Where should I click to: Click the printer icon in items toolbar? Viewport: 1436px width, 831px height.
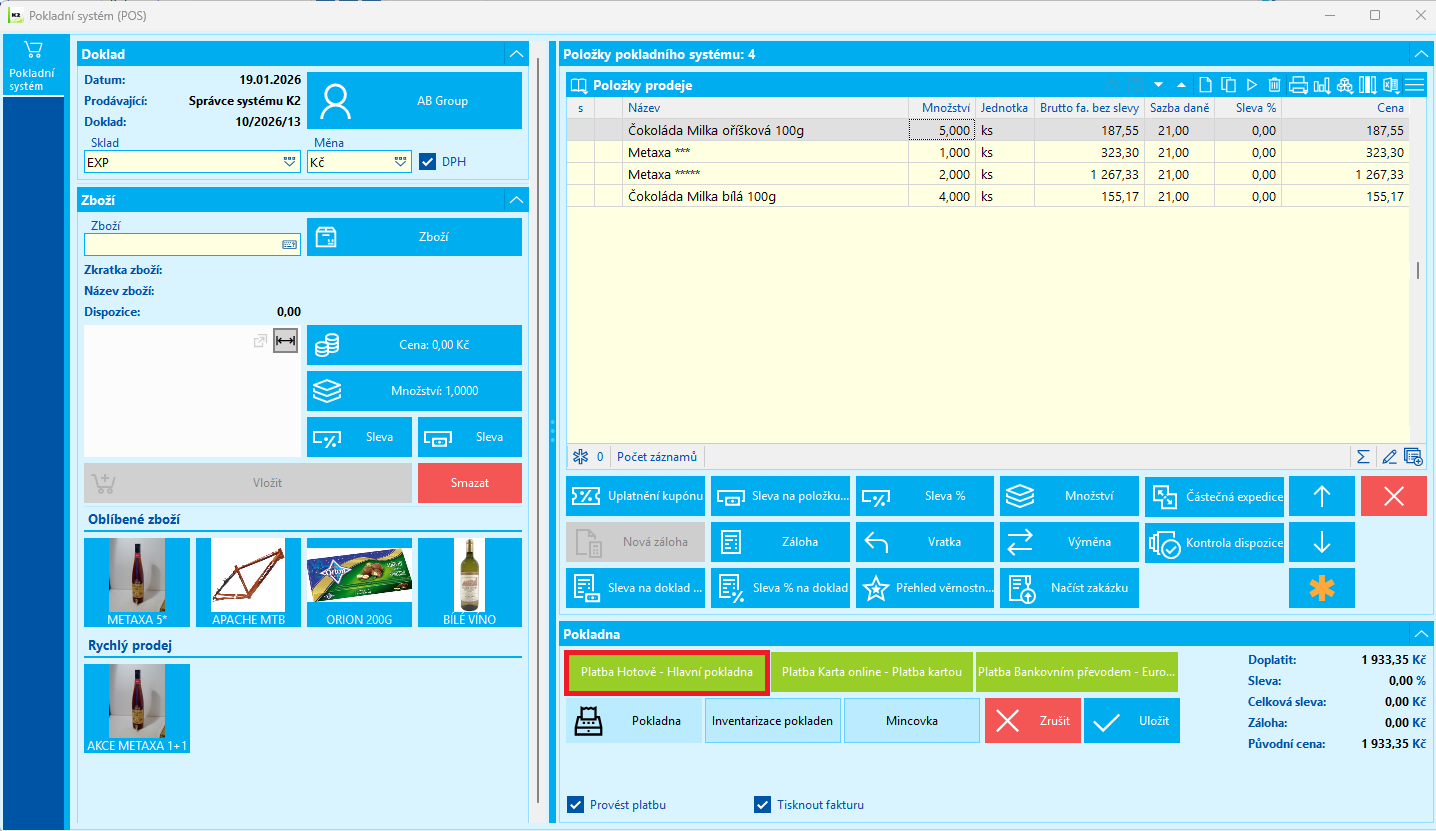1298,85
